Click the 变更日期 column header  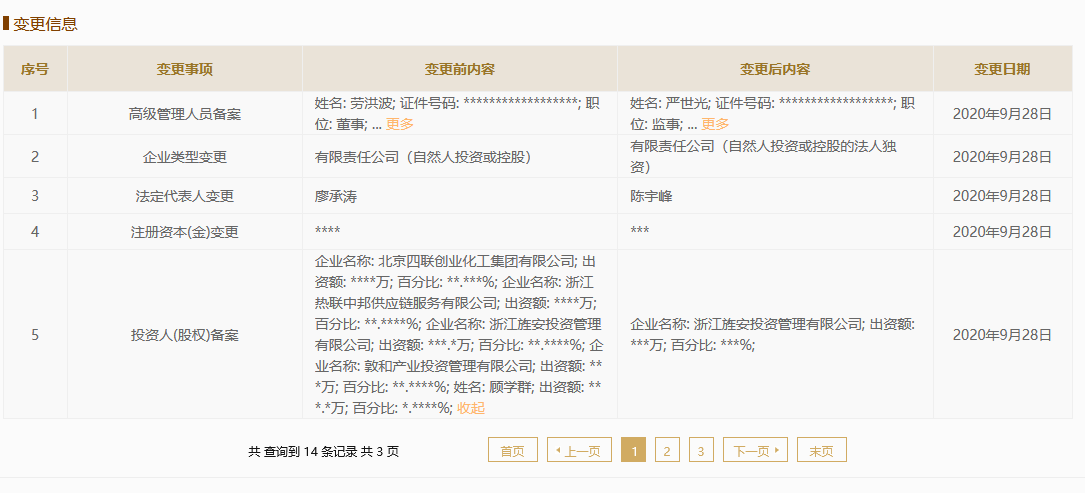(1002, 69)
